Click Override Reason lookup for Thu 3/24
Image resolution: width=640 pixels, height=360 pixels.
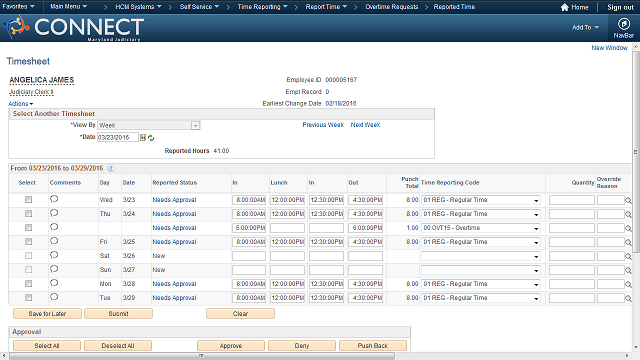click(x=628, y=214)
